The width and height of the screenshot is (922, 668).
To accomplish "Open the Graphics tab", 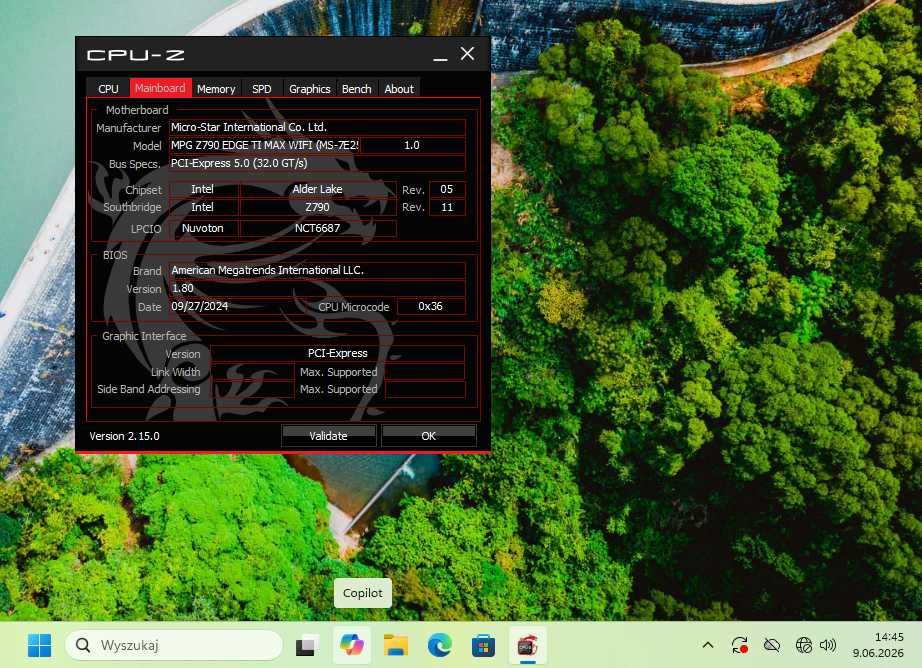I will click(309, 89).
